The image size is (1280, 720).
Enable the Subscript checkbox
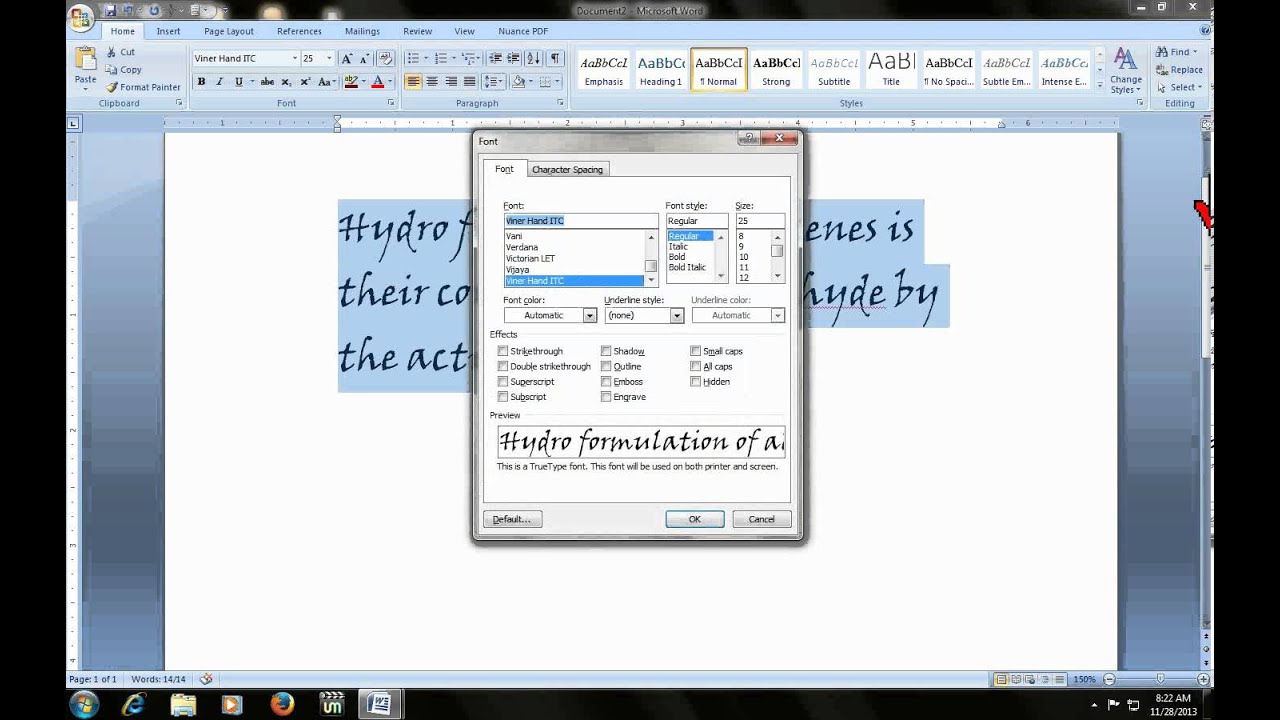[502, 397]
